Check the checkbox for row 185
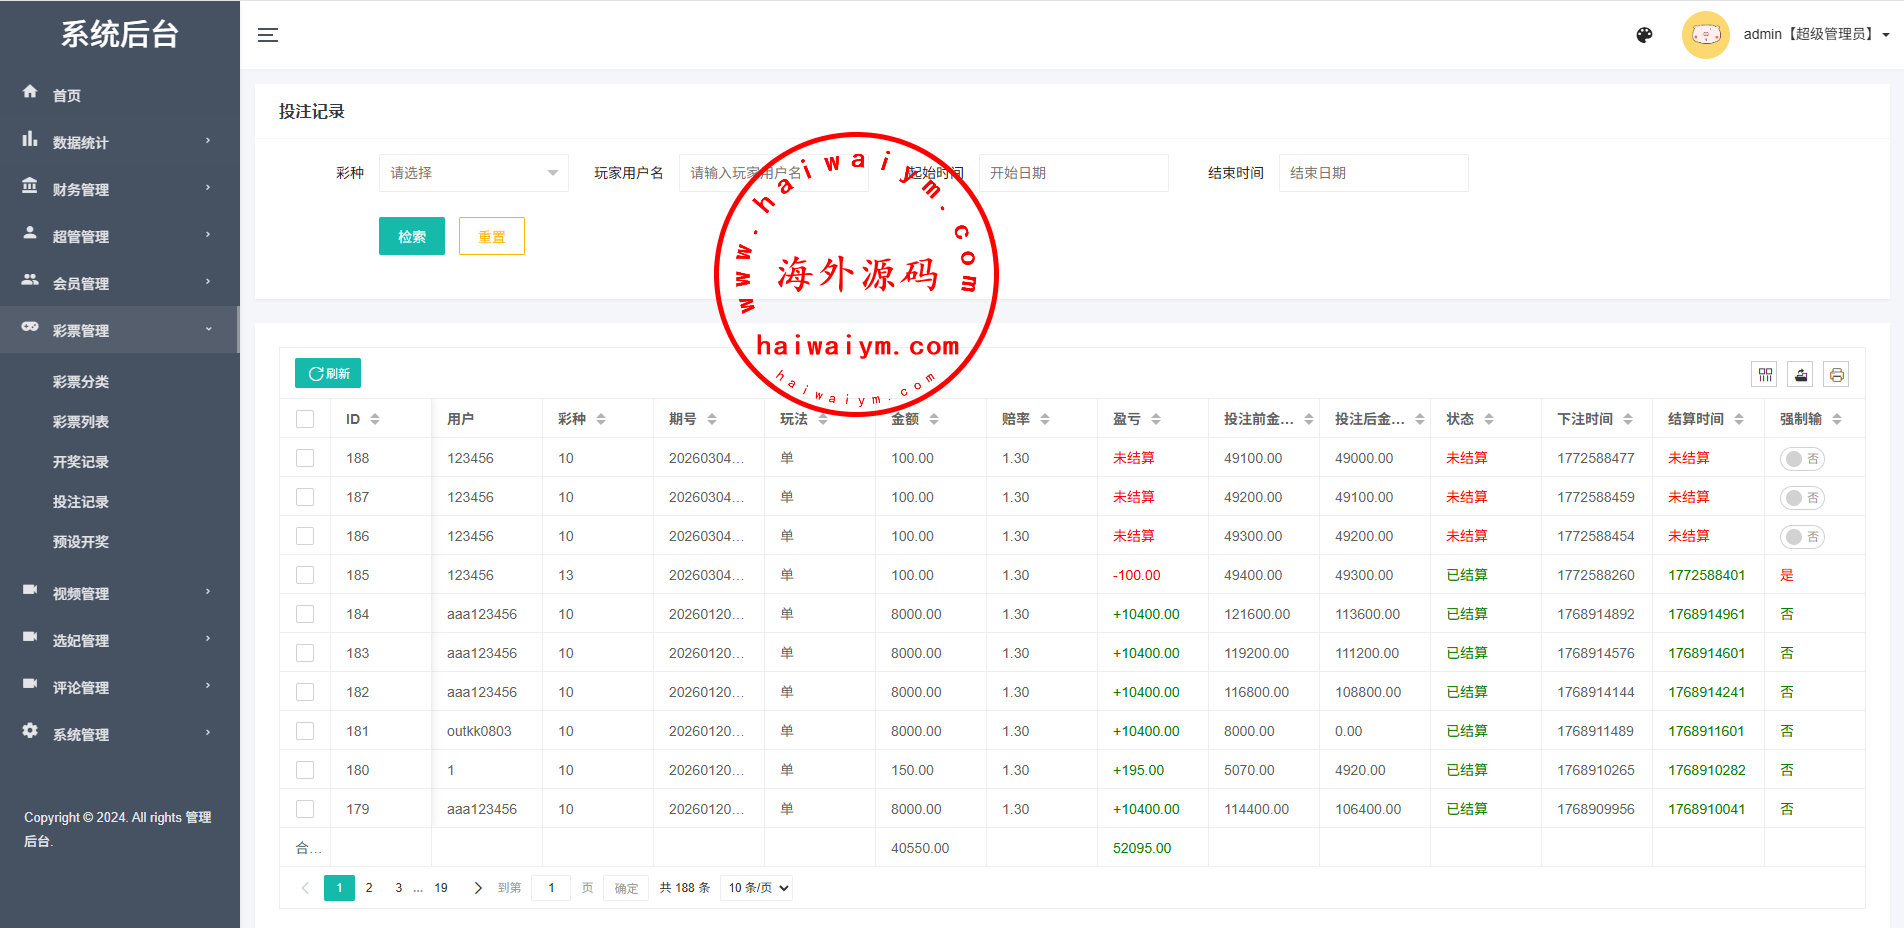This screenshot has width=1904, height=928. coord(305,575)
